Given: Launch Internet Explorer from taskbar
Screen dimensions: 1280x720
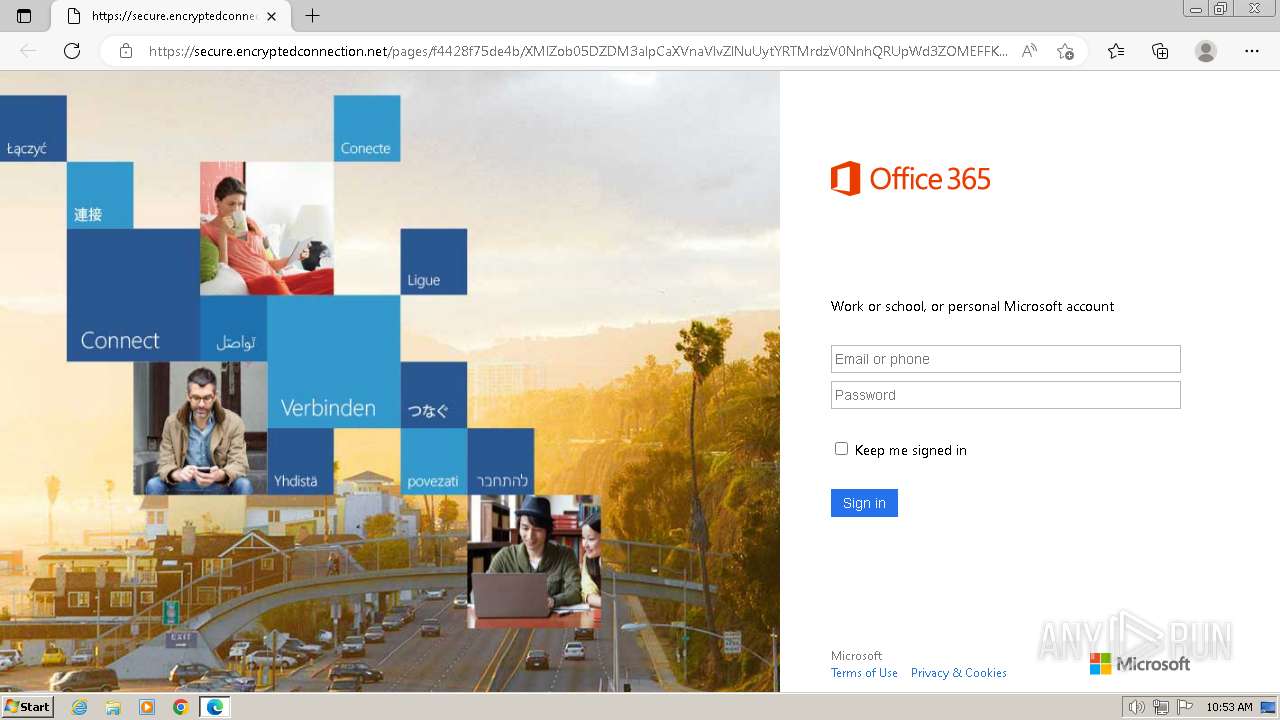Looking at the screenshot, I should click(79, 707).
